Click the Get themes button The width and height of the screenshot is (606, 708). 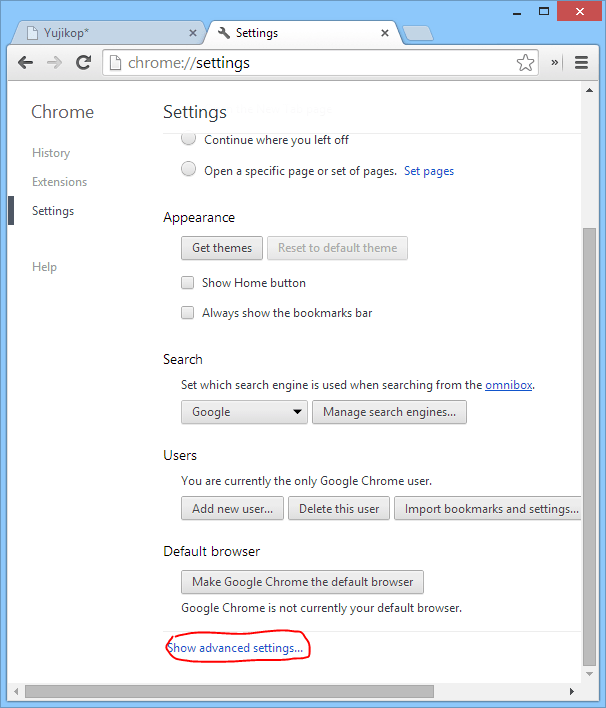[222, 248]
